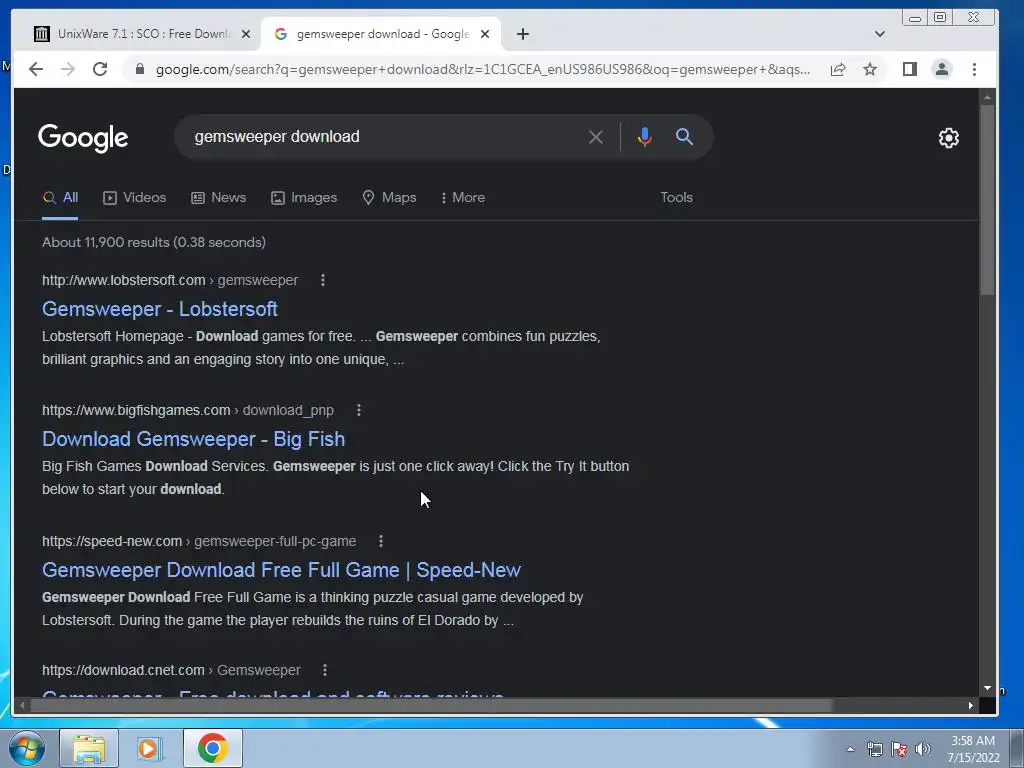Open options for download.cnet.com result
This screenshot has width=1024, height=768.
click(x=325, y=670)
